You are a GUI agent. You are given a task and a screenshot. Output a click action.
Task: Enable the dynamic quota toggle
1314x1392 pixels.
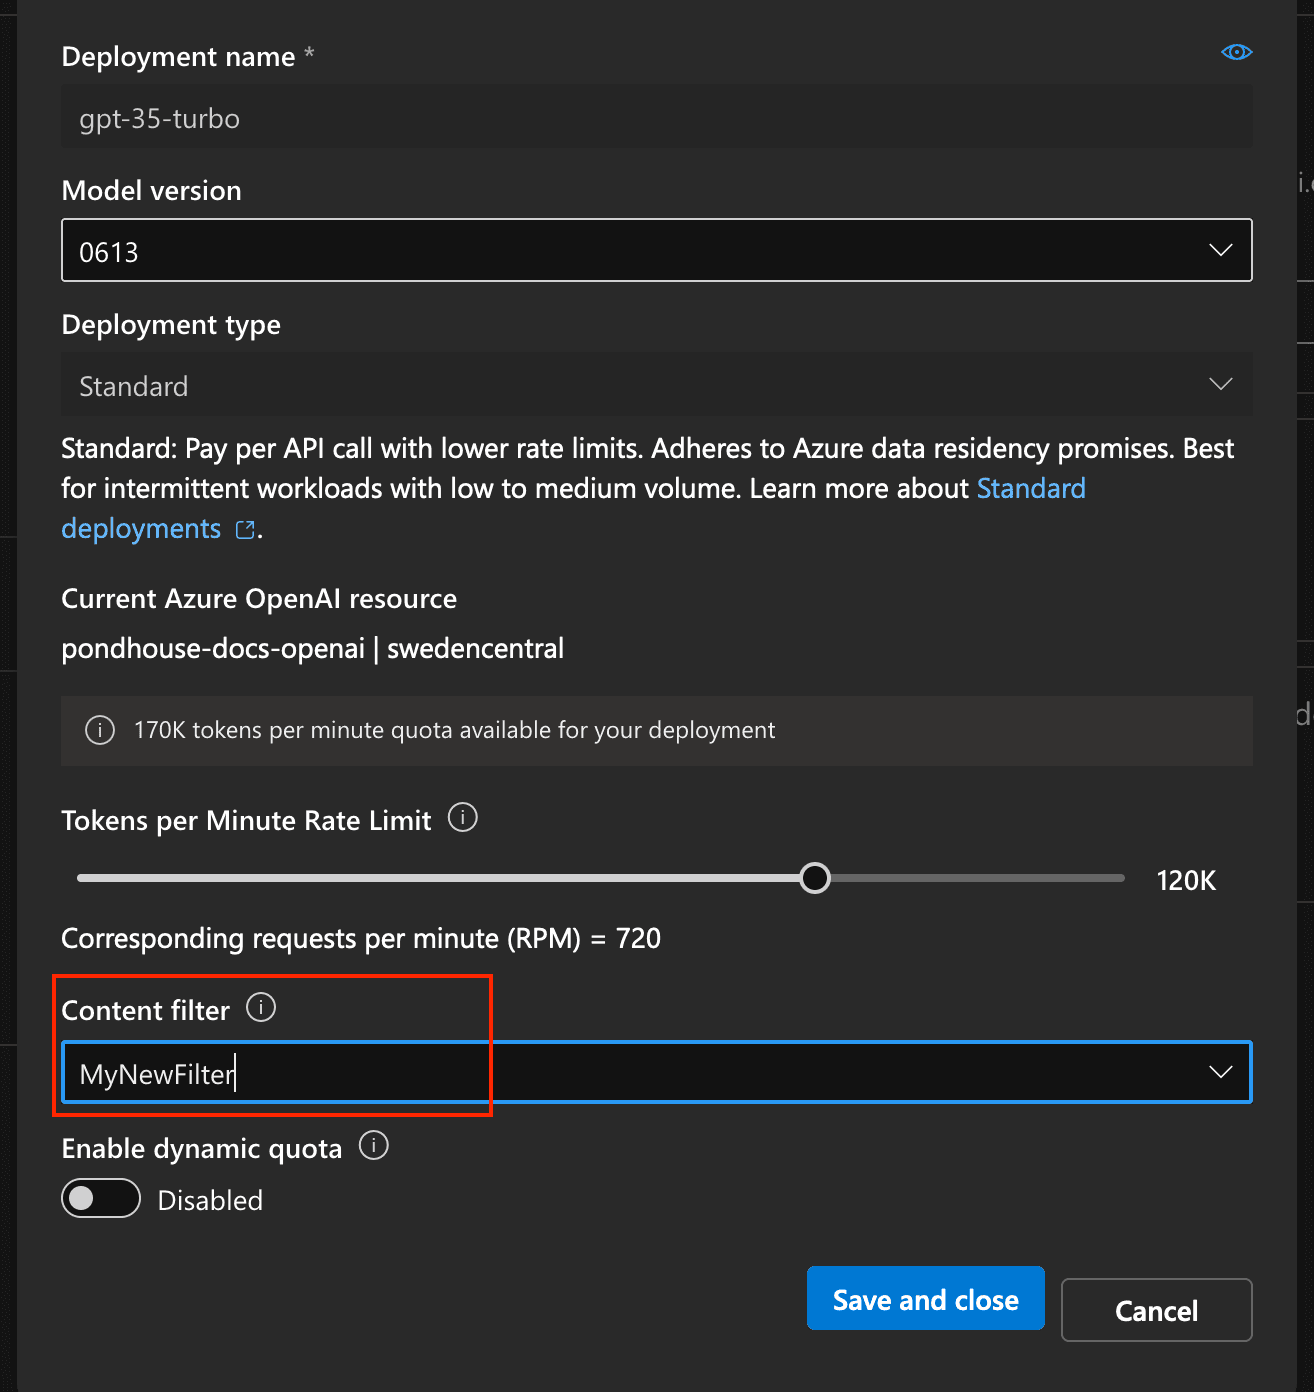coord(100,1198)
